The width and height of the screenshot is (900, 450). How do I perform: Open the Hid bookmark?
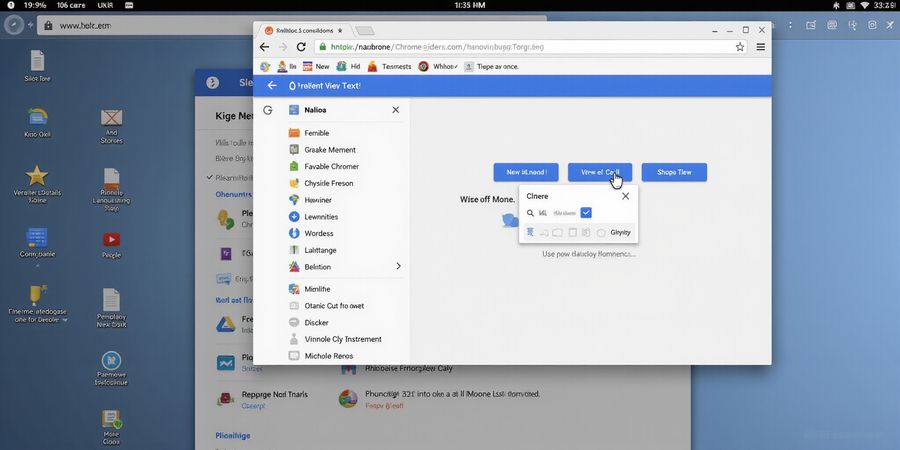coord(348,67)
